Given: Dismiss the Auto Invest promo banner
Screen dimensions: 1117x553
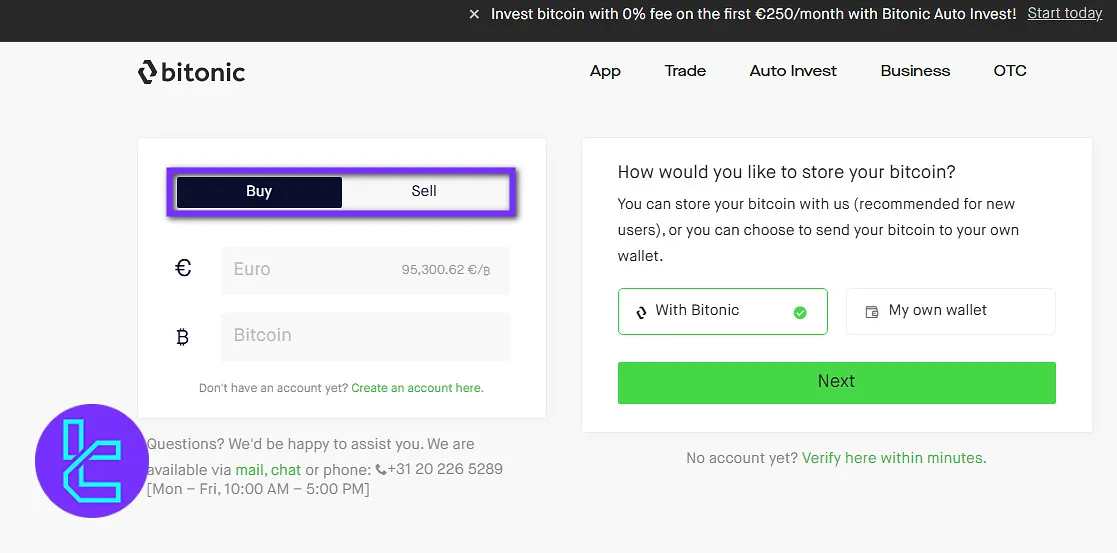Looking at the screenshot, I should pyautogui.click(x=474, y=15).
